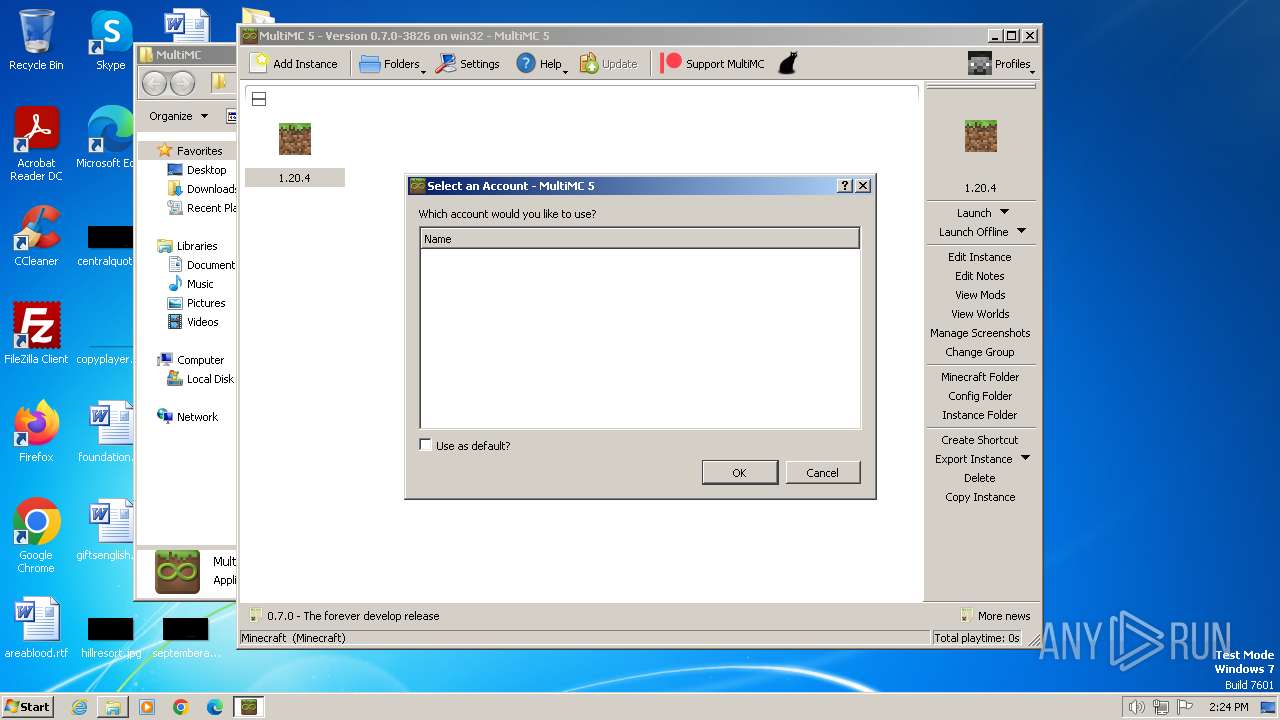
Task: Click the black cat icon in toolbar
Action: [788, 64]
